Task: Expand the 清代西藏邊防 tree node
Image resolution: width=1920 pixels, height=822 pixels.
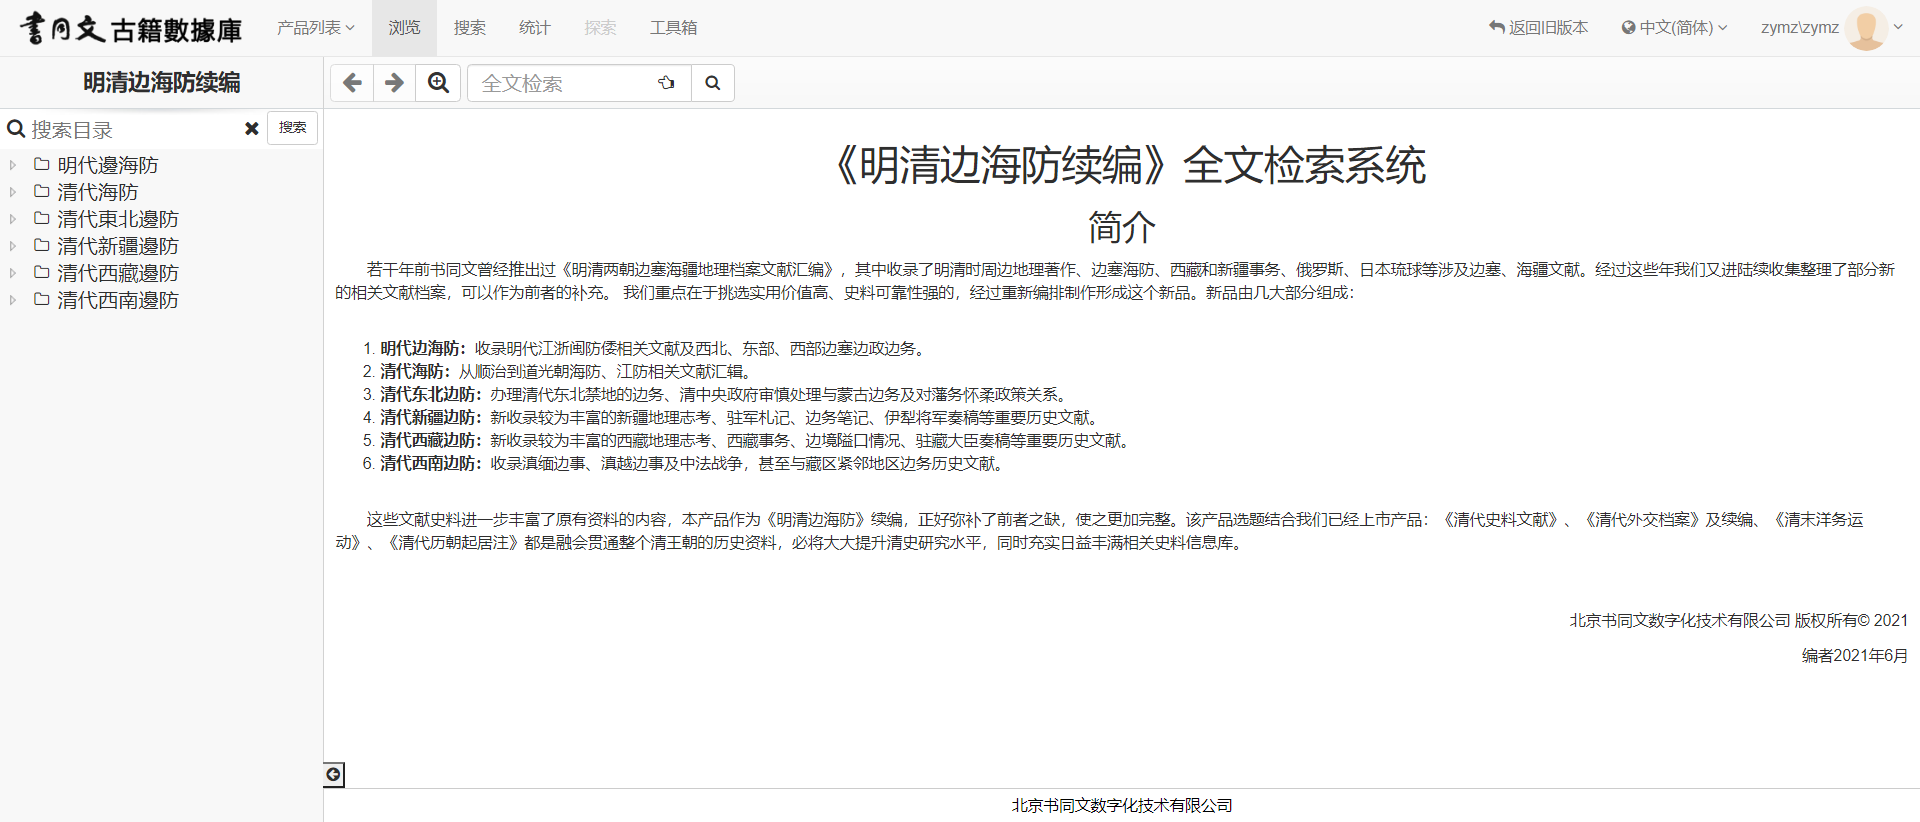Action: click(13, 273)
